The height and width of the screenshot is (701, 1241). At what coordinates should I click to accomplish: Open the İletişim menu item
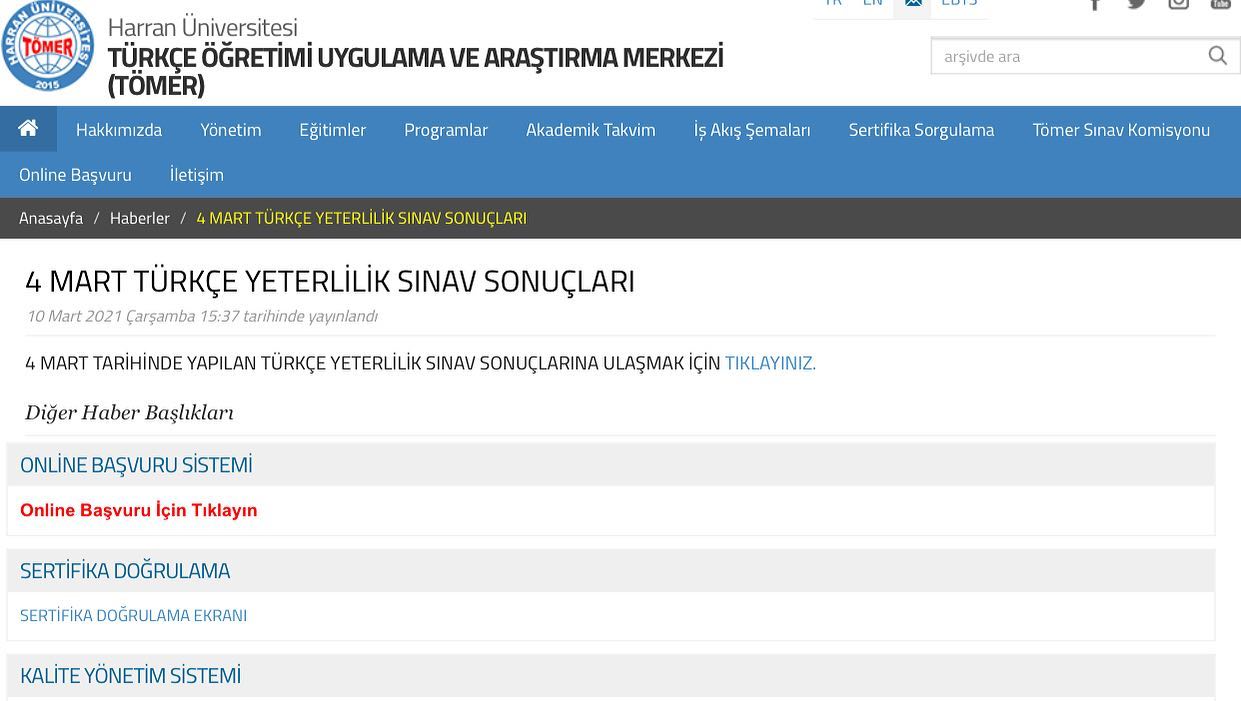(196, 175)
